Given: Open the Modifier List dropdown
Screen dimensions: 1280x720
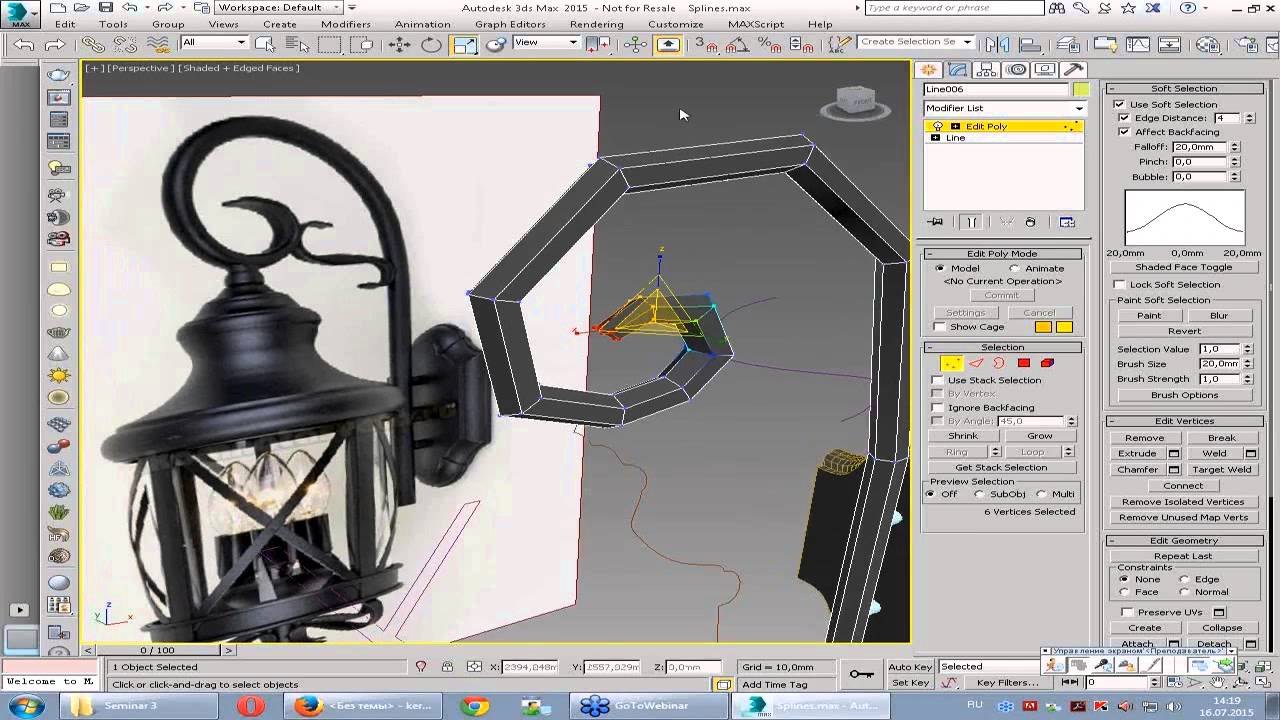Looking at the screenshot, I should [1004, 108].
